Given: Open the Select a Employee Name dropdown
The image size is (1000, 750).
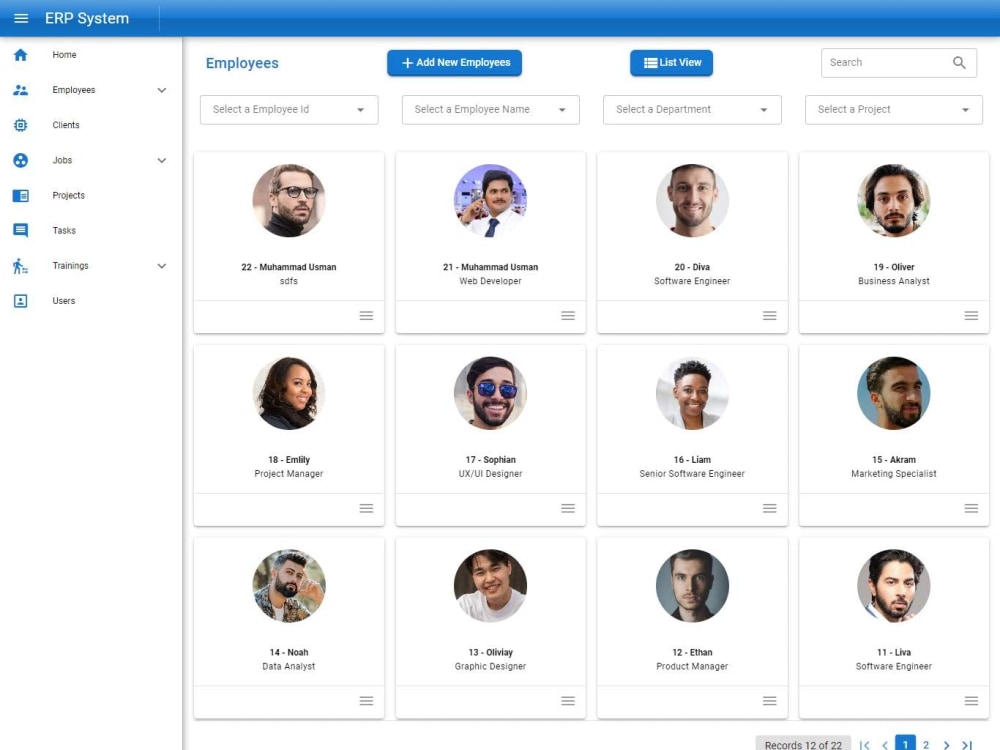Looking at the screenshot, I should point(490,110).
